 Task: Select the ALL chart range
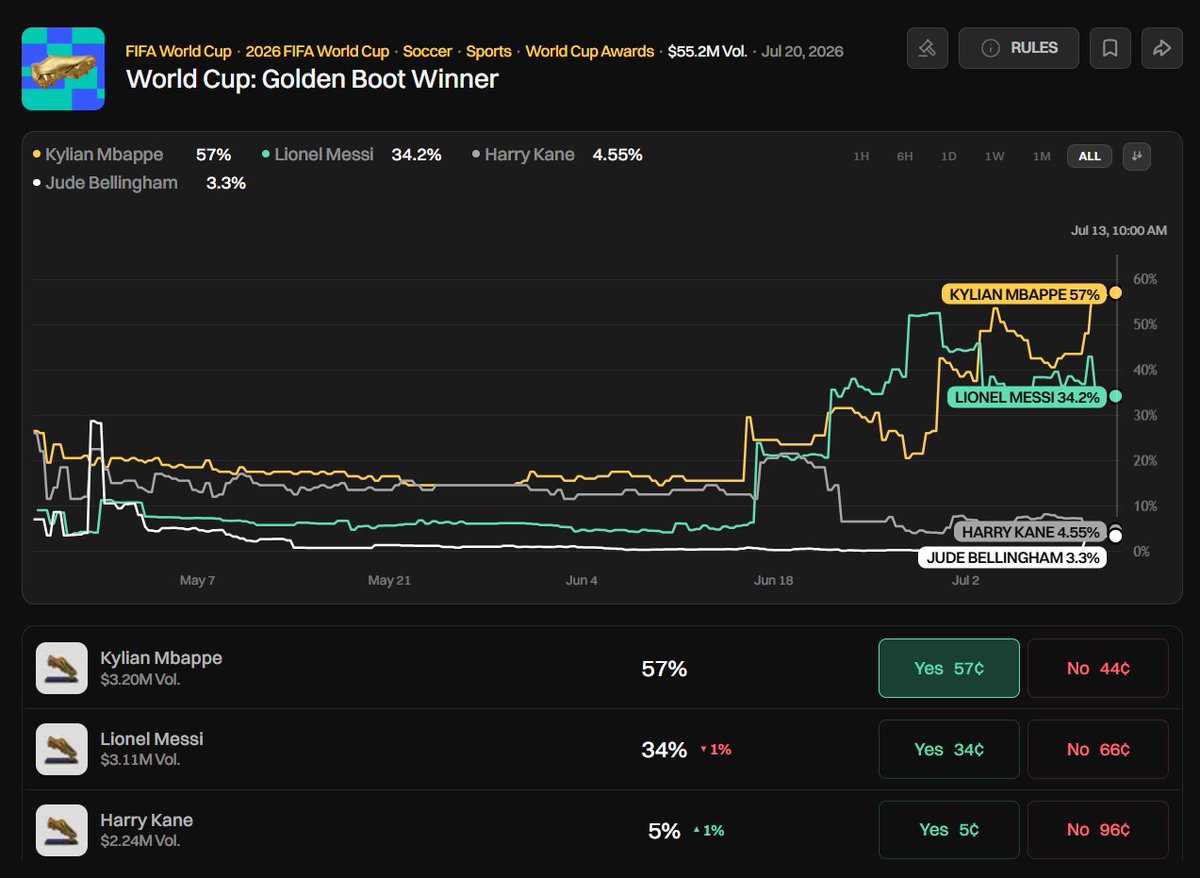point(1089,156)
